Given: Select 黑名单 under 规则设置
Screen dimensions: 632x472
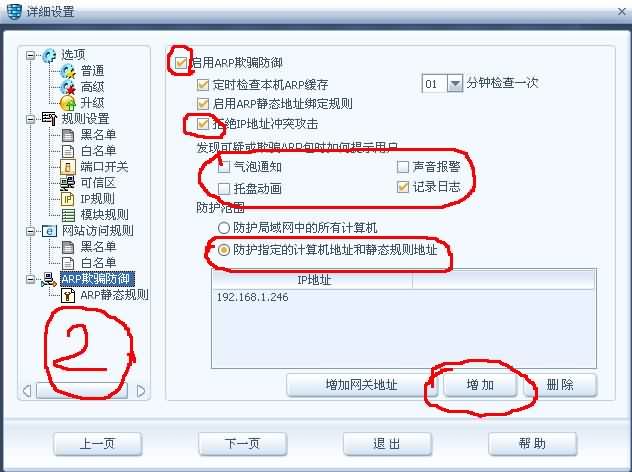Looking at the screenshot, I should [x=98, y=135].
